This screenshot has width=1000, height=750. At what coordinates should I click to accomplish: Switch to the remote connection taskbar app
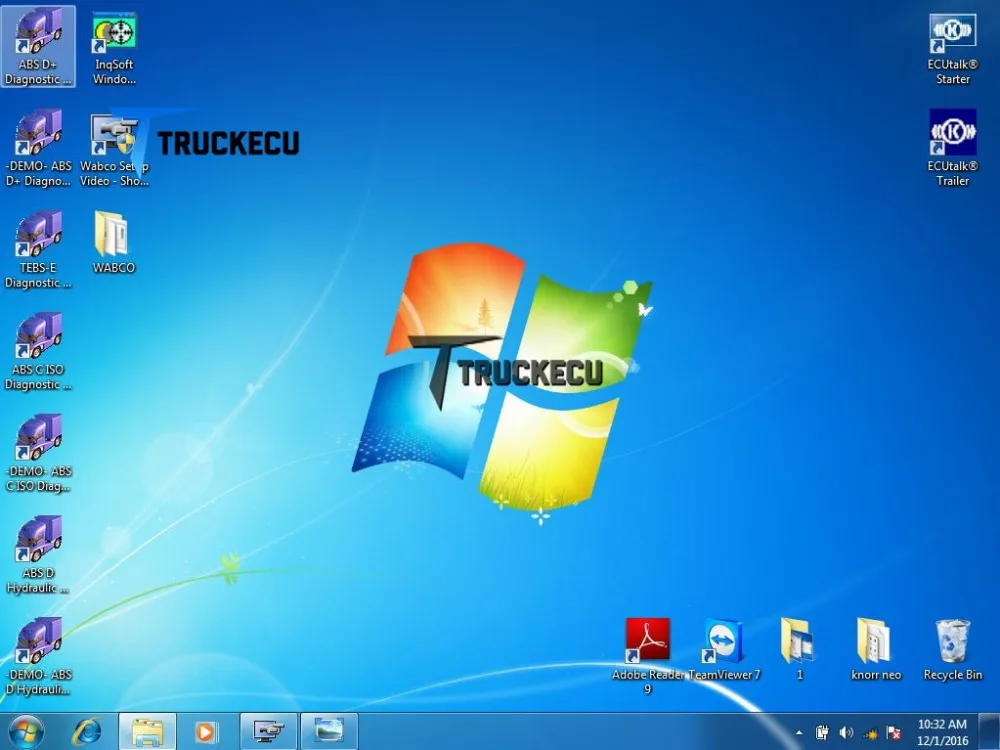click(268, 732)
